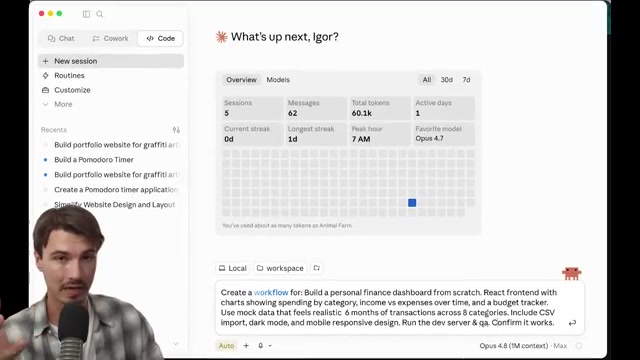
Task: Click the Sessions stat card
Action: tap(253, 108)
